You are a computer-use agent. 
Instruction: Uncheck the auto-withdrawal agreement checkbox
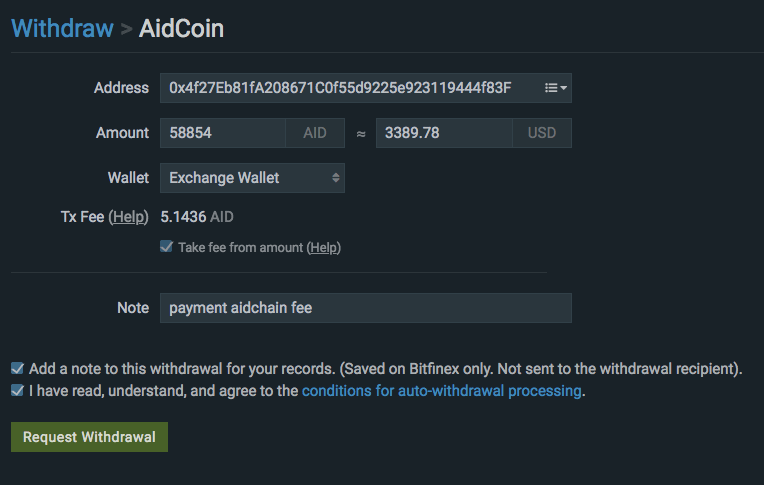(x=17, y=391)
